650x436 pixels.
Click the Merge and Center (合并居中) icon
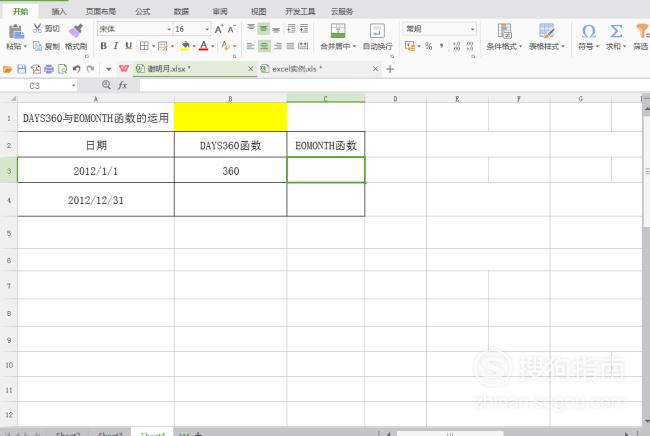(338, 31)
